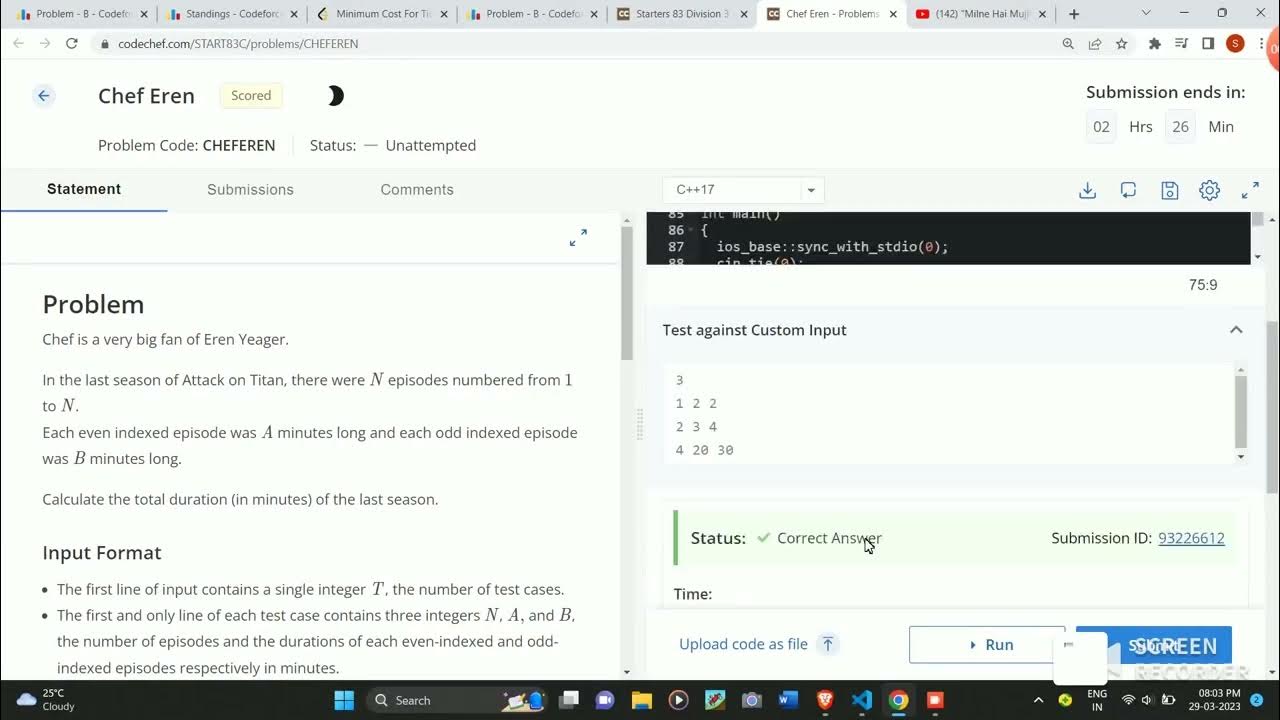
Task: Click the browser back arrow
Action: [17, 44]
